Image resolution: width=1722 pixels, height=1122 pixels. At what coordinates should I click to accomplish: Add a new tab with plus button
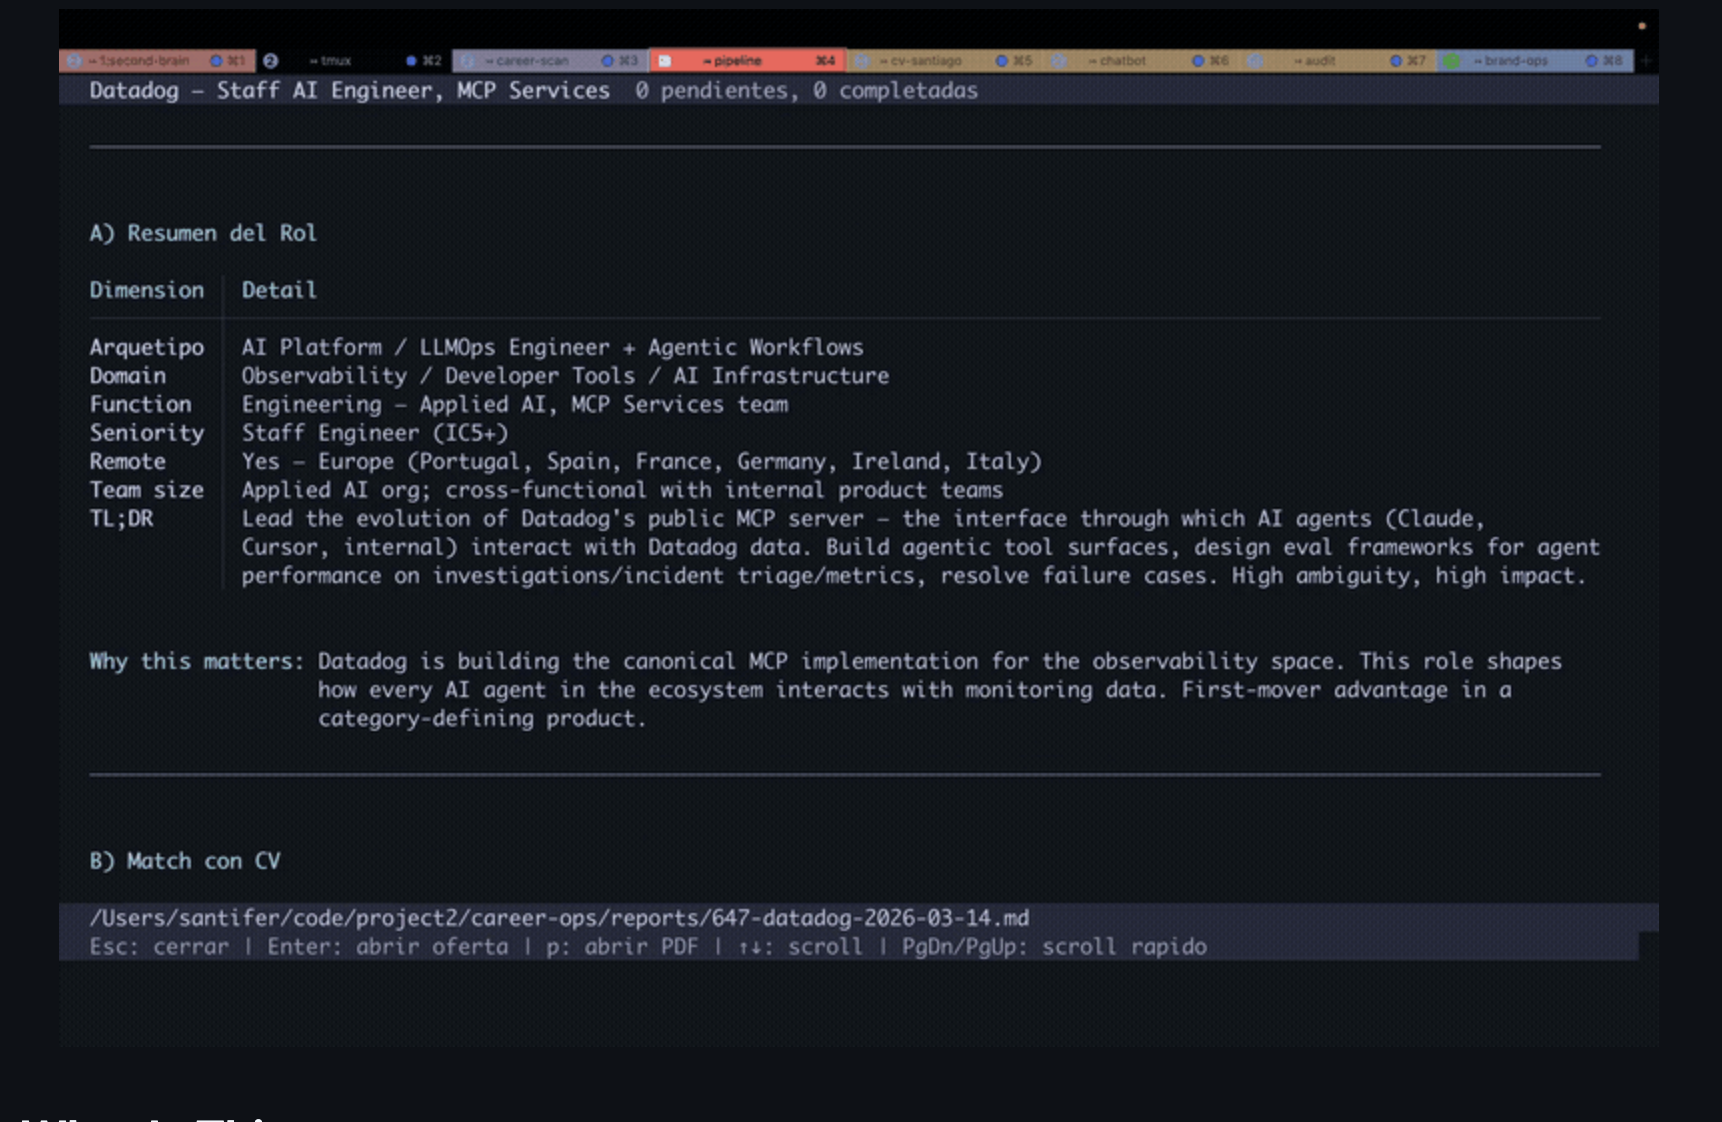(x=1646, y=61)
